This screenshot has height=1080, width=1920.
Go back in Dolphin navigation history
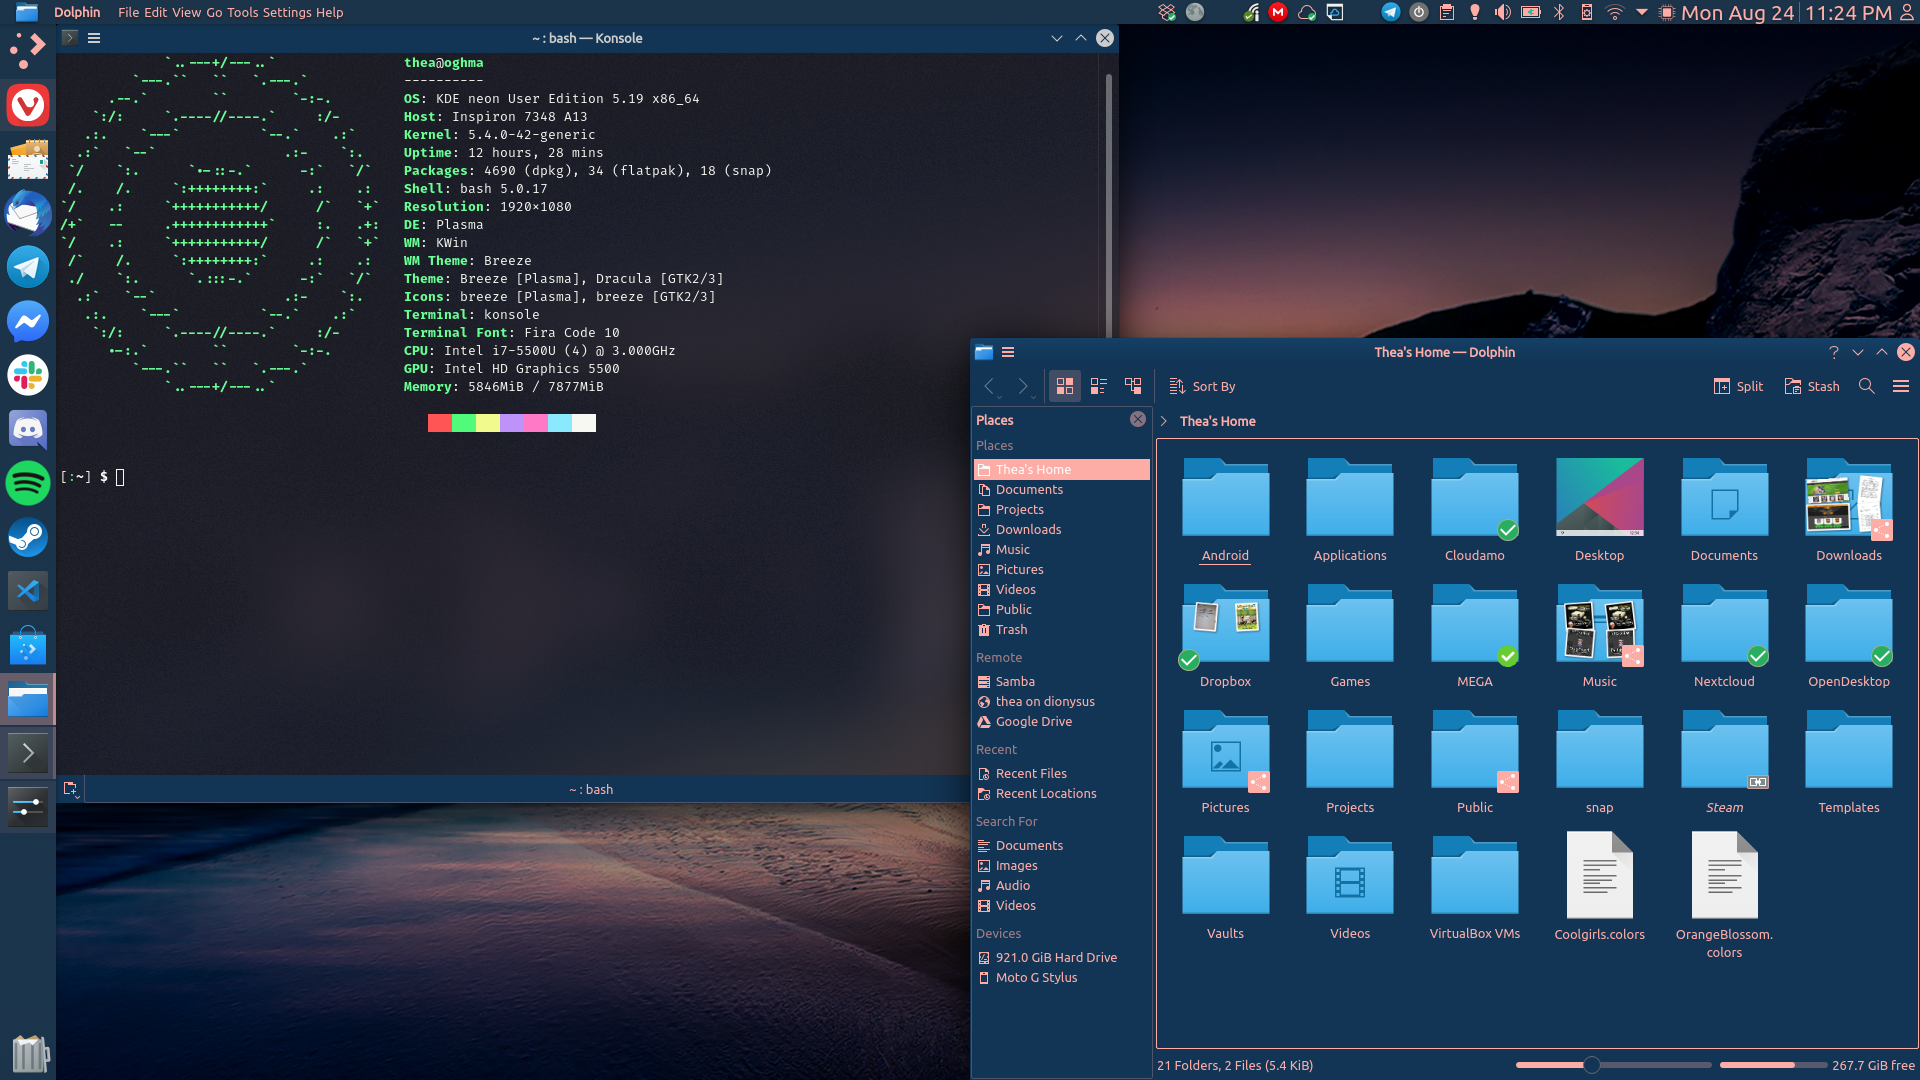pos(989,386)
